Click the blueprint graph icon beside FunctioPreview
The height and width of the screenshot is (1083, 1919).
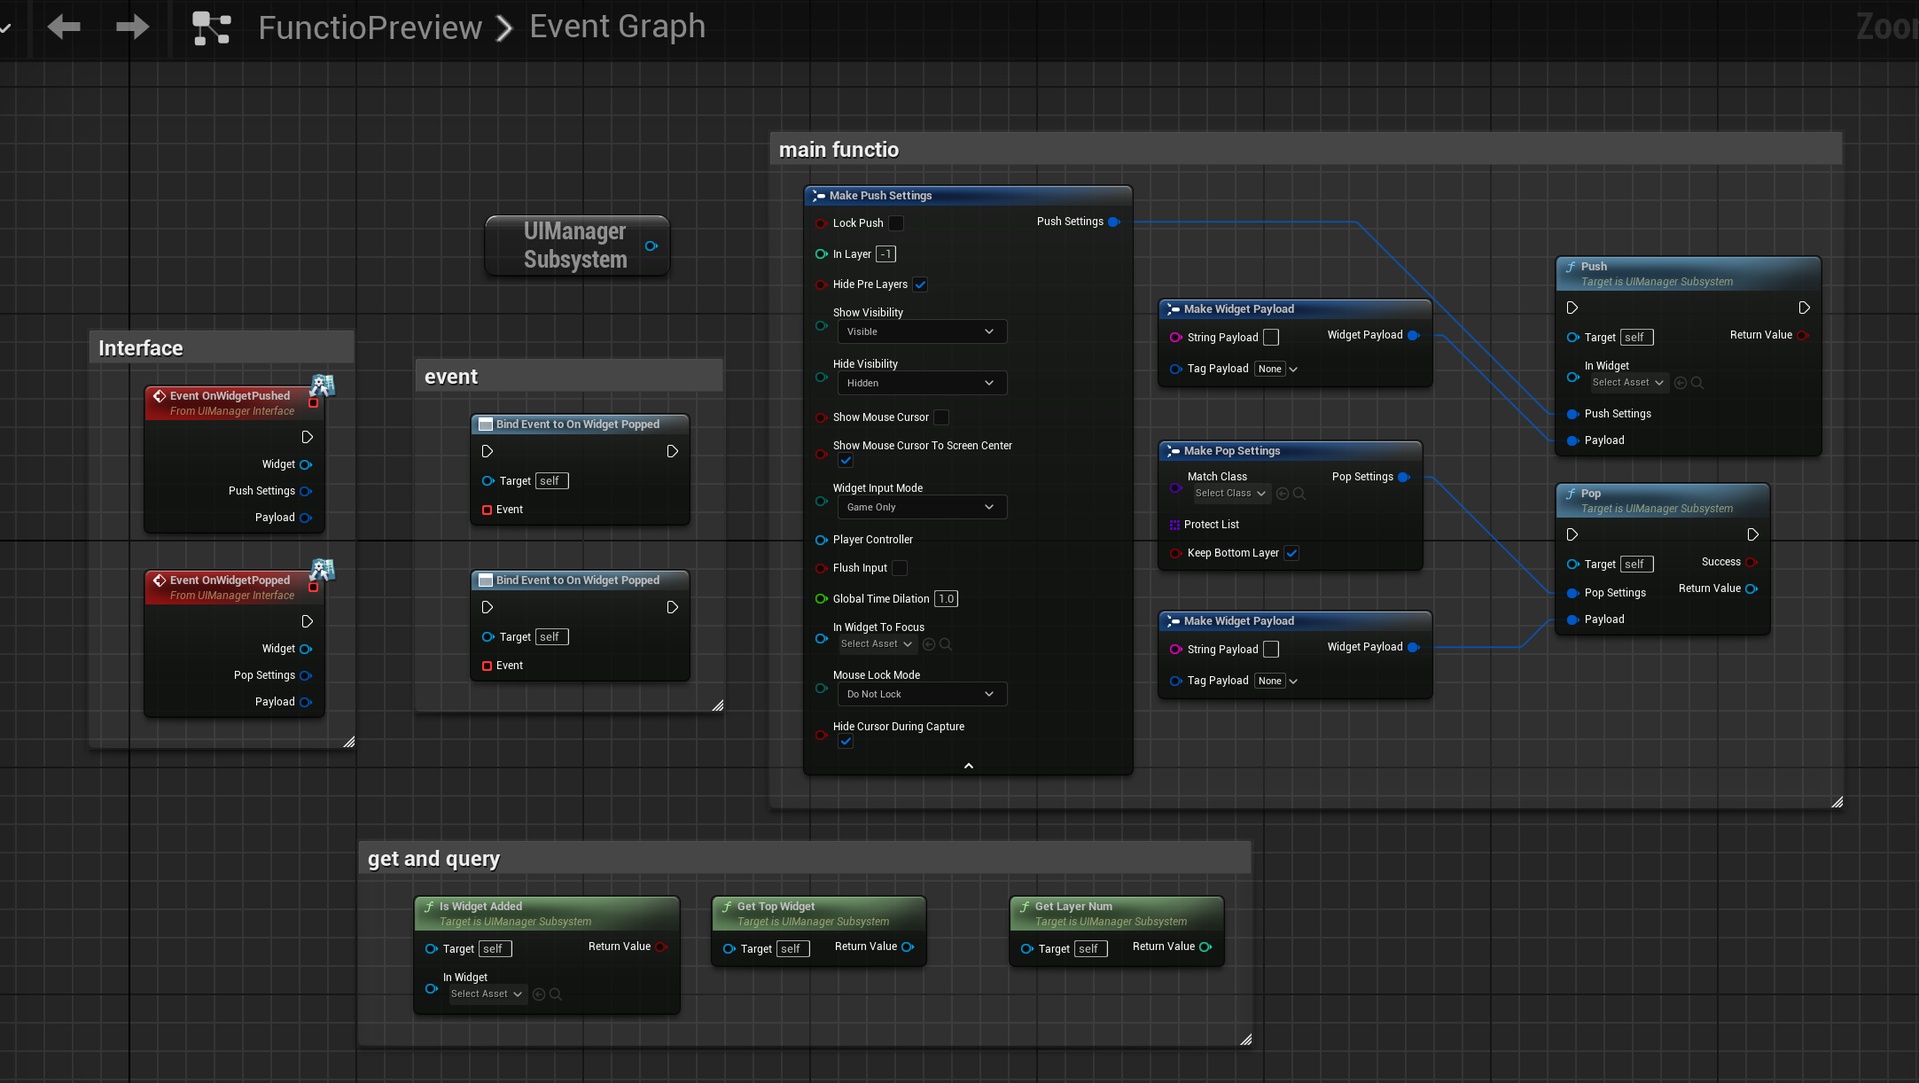click(x=211, y=28)
